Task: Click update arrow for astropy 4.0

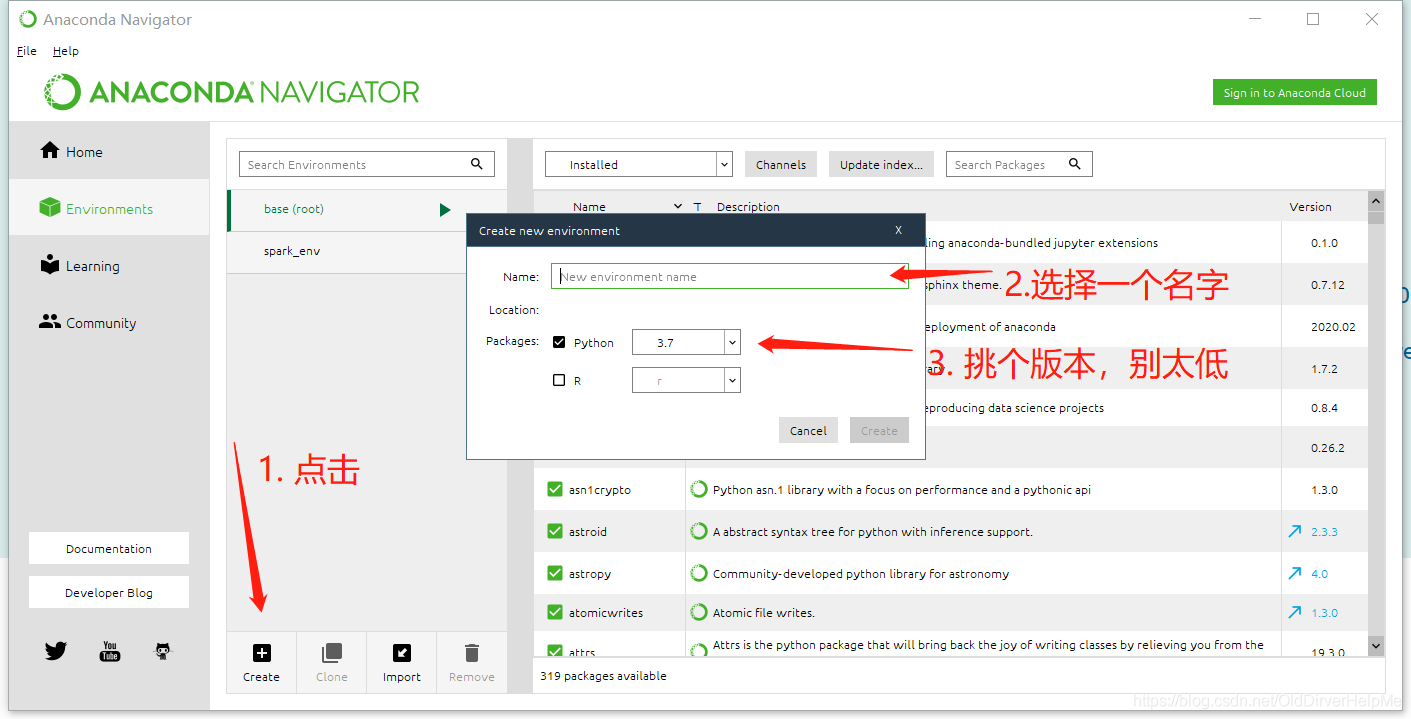Action: coord(1295,573)
